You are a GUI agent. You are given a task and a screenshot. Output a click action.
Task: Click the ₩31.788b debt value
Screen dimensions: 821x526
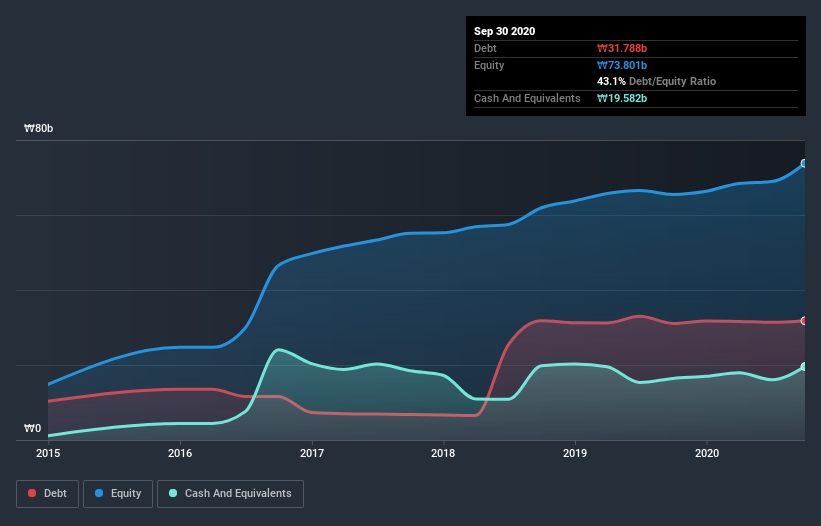click(x=622, y=48)
